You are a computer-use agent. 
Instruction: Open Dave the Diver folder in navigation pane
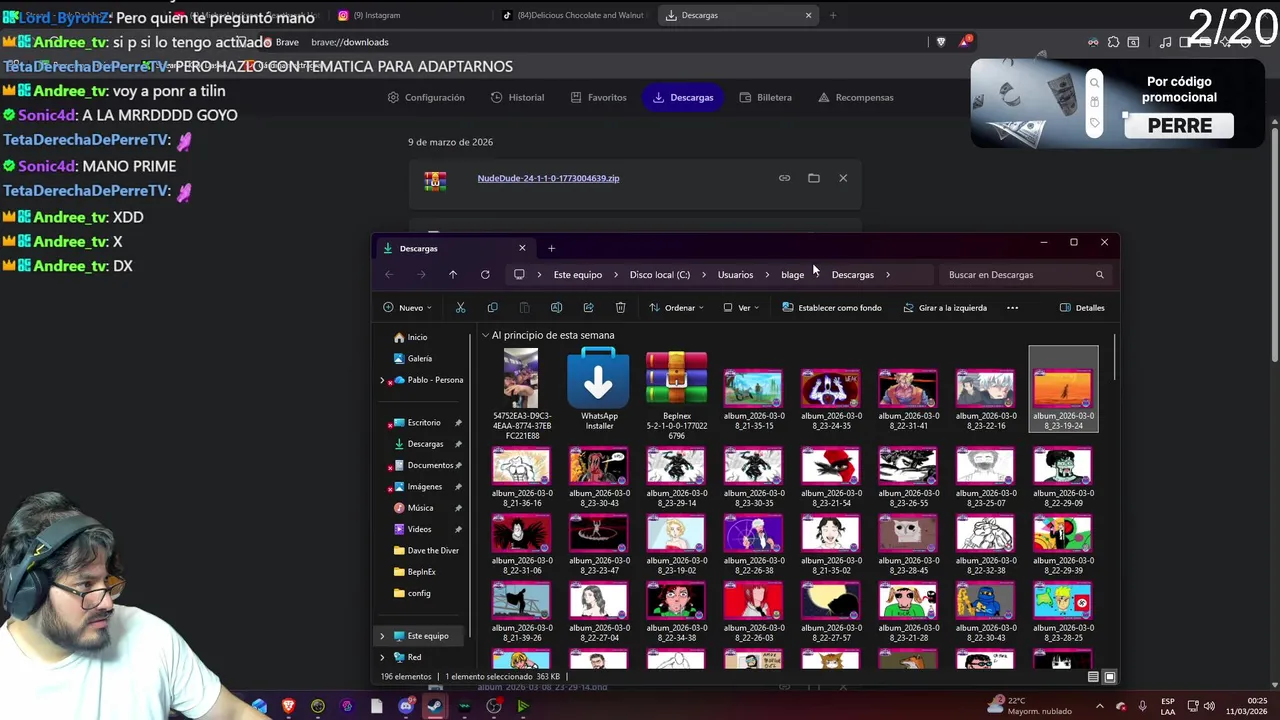coord(433,551)
